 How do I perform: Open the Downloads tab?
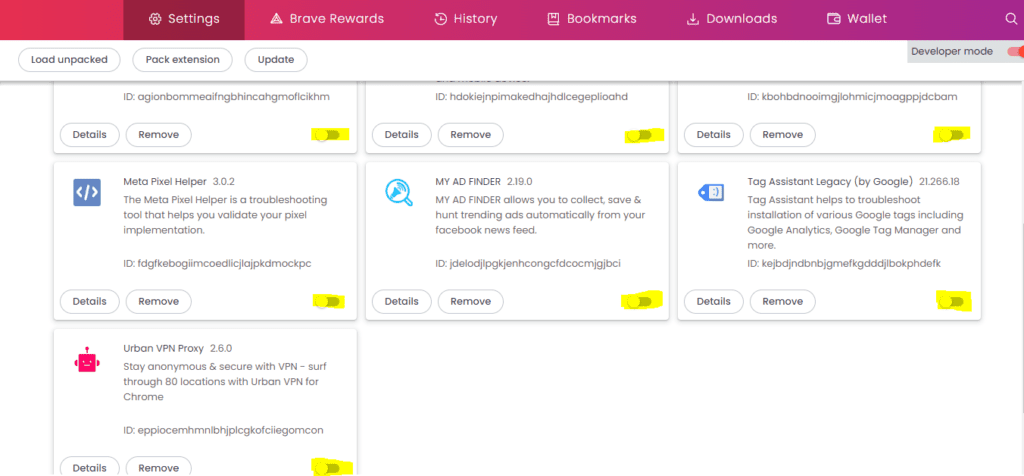click(x=731, y=19)
